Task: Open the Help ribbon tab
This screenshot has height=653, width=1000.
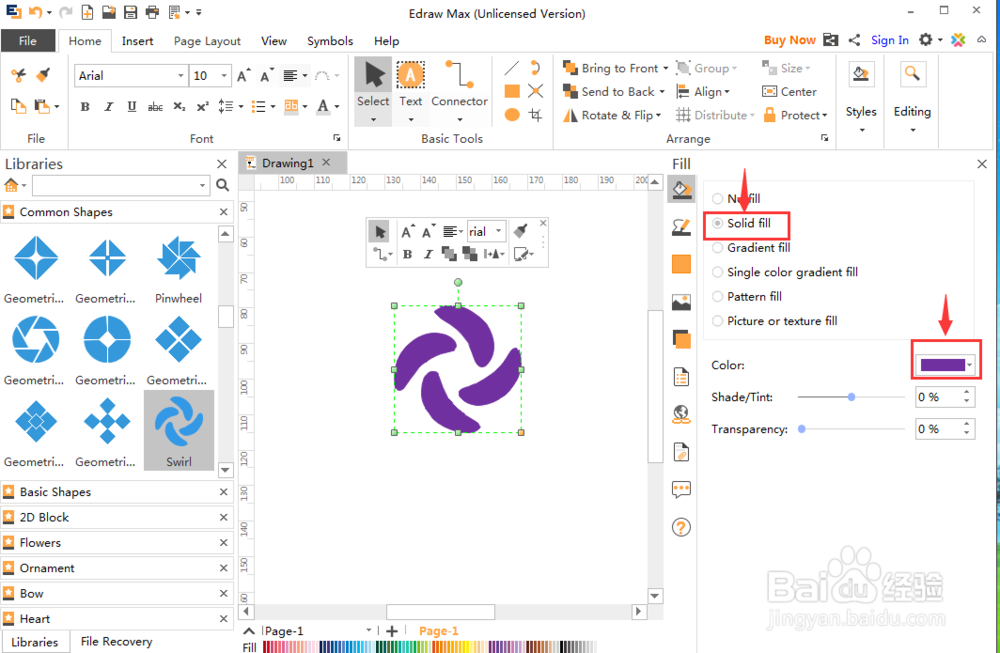Action: pos(386,41)
